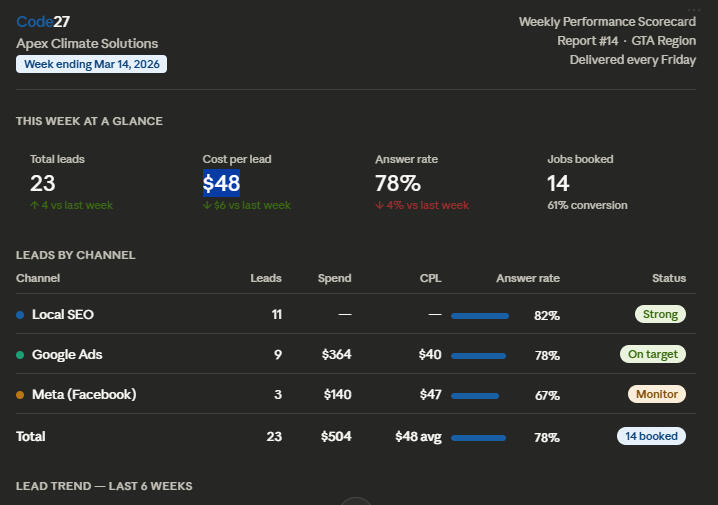Click the Spend column header

pos(334,278)
